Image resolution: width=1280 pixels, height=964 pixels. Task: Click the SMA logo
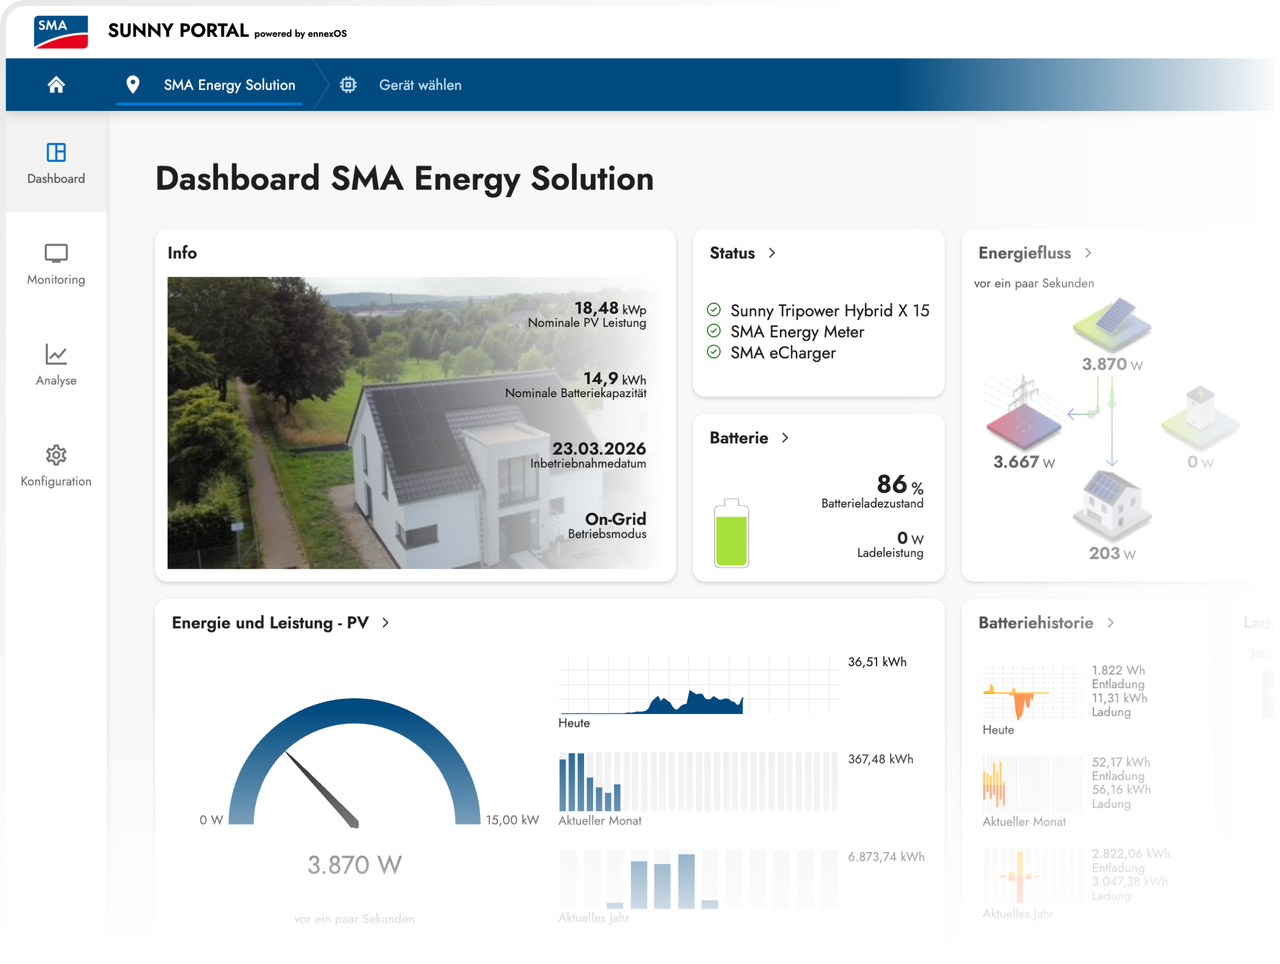pyautogui.click(x=61, y=31)
